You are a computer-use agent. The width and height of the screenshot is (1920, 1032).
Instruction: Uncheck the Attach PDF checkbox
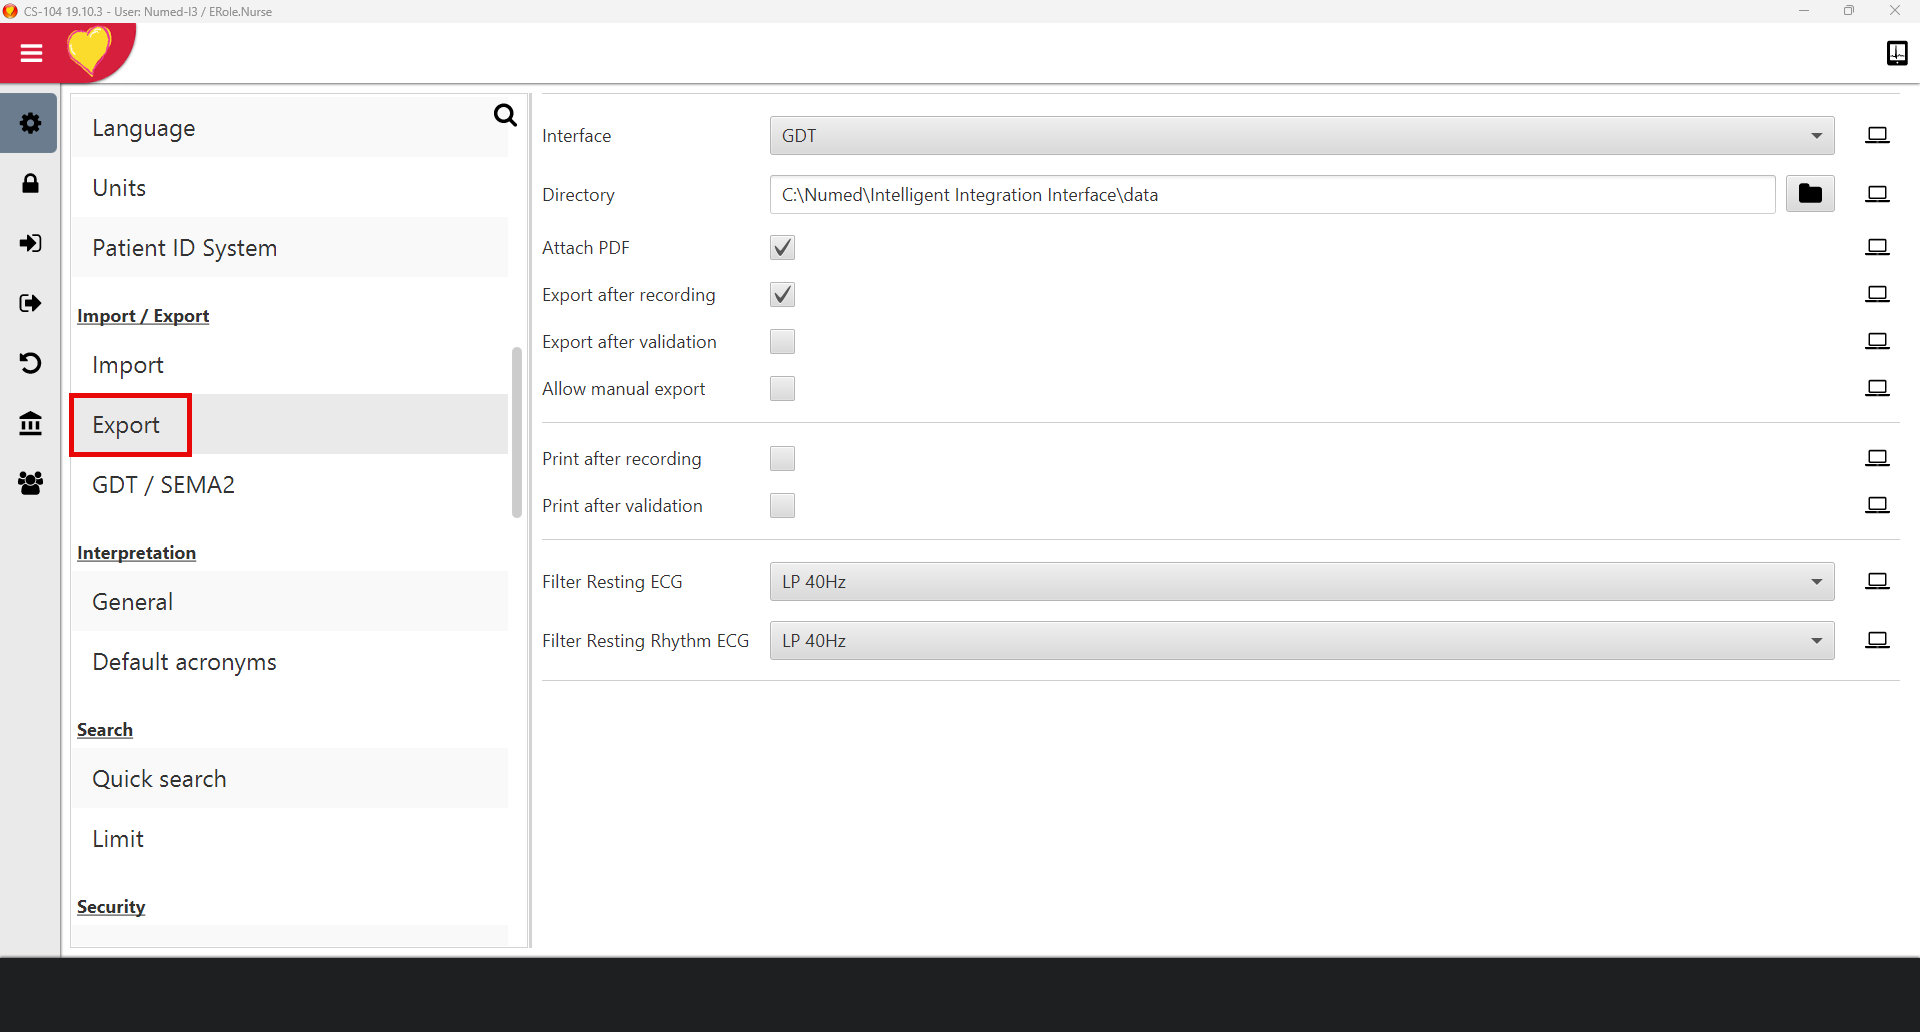coord(782,248)
